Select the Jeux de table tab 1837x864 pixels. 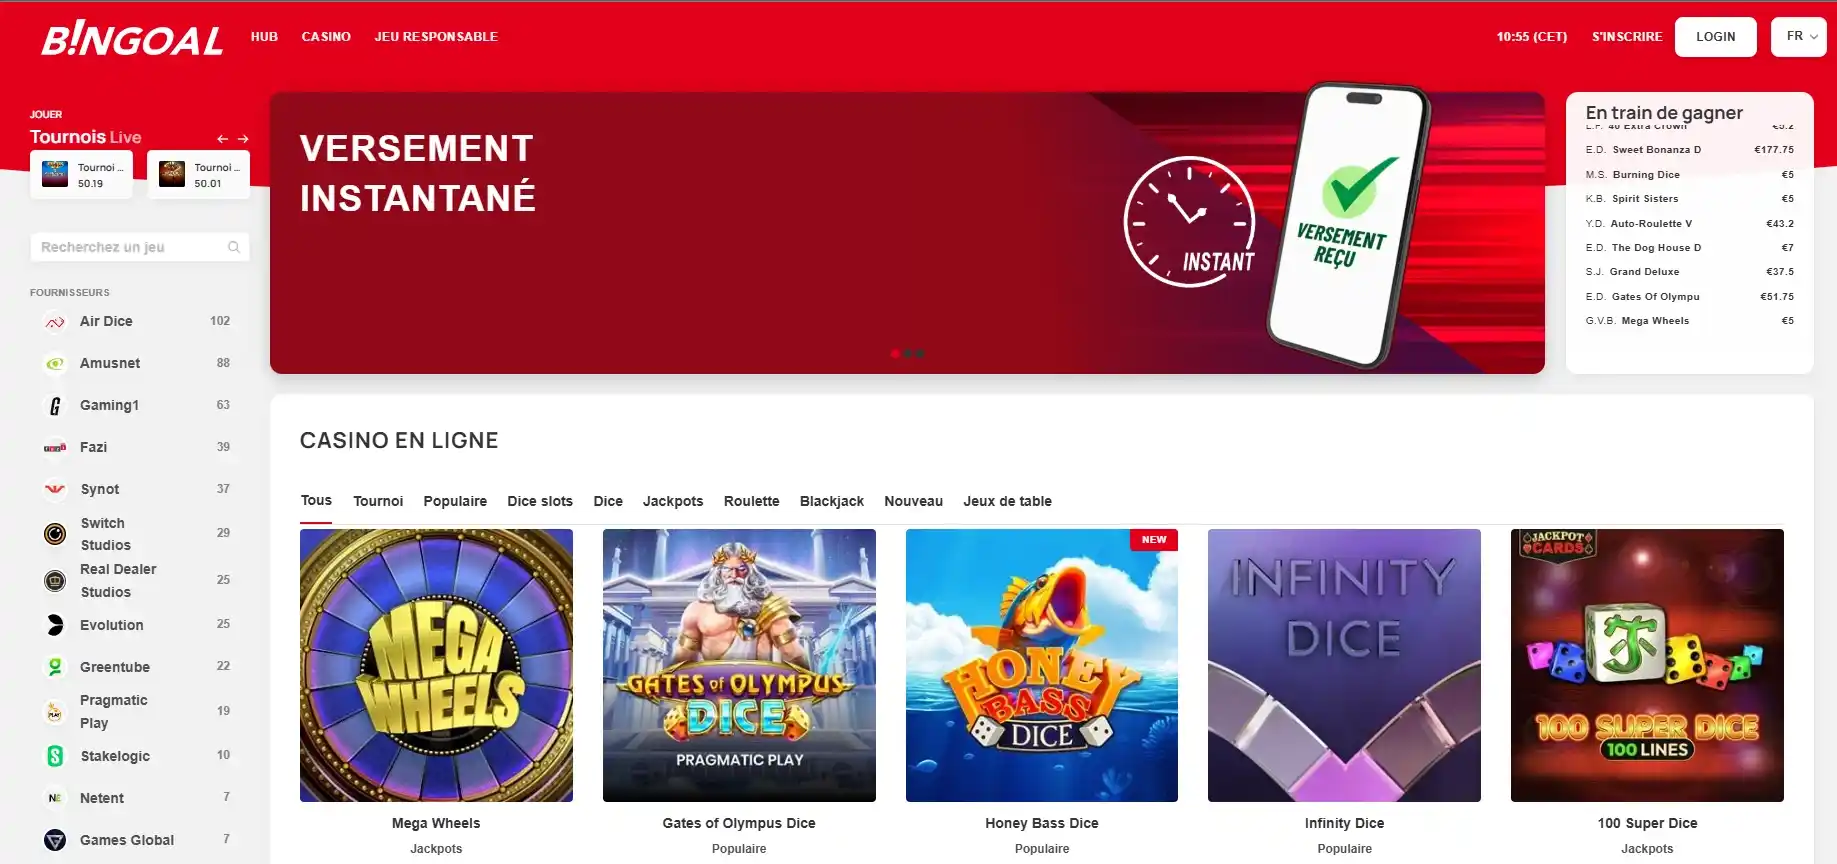pyautogui.click(x=1007, y=502)
